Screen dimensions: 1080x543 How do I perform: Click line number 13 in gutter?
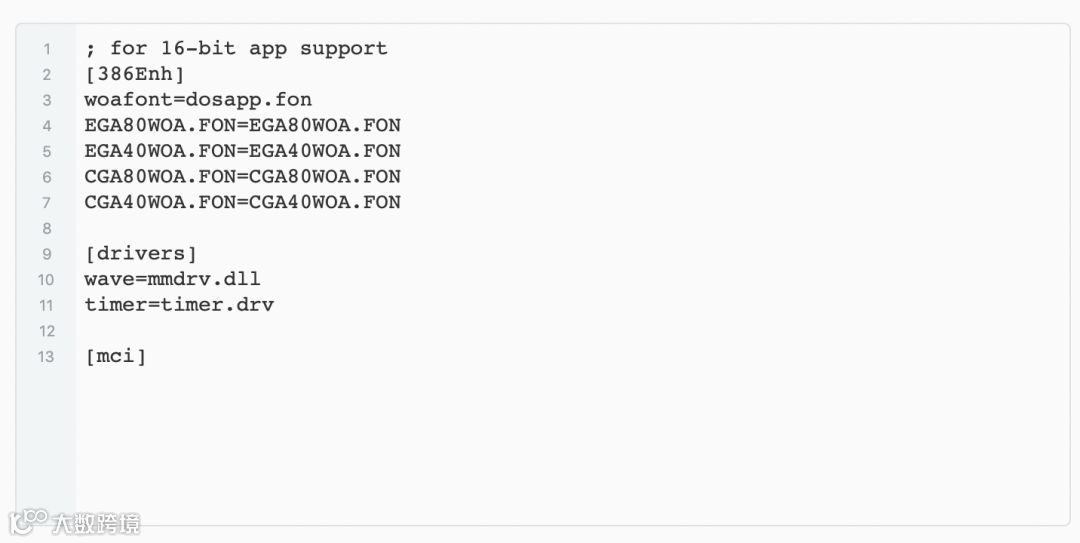point(46,357)
